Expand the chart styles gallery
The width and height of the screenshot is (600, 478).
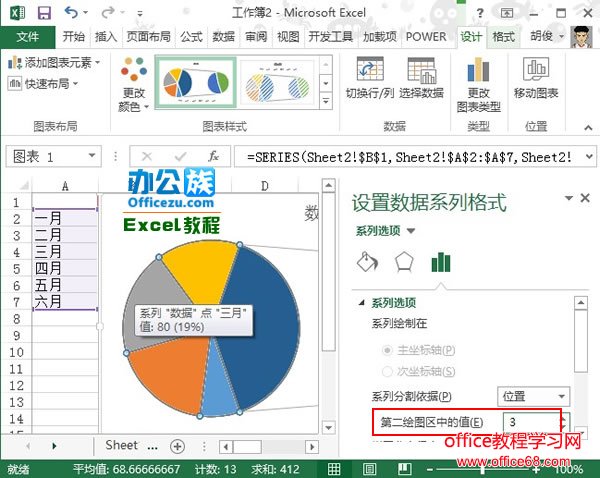click(326, 101)
